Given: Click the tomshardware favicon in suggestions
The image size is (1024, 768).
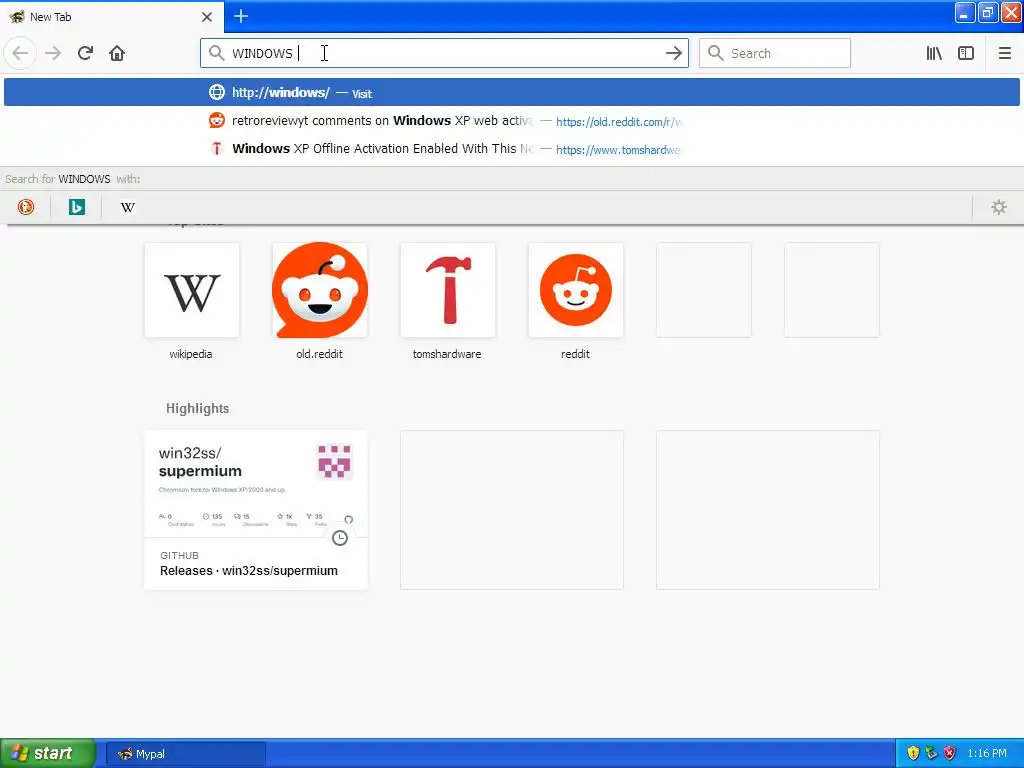Looking at the screenshot, I should [217, 149].
